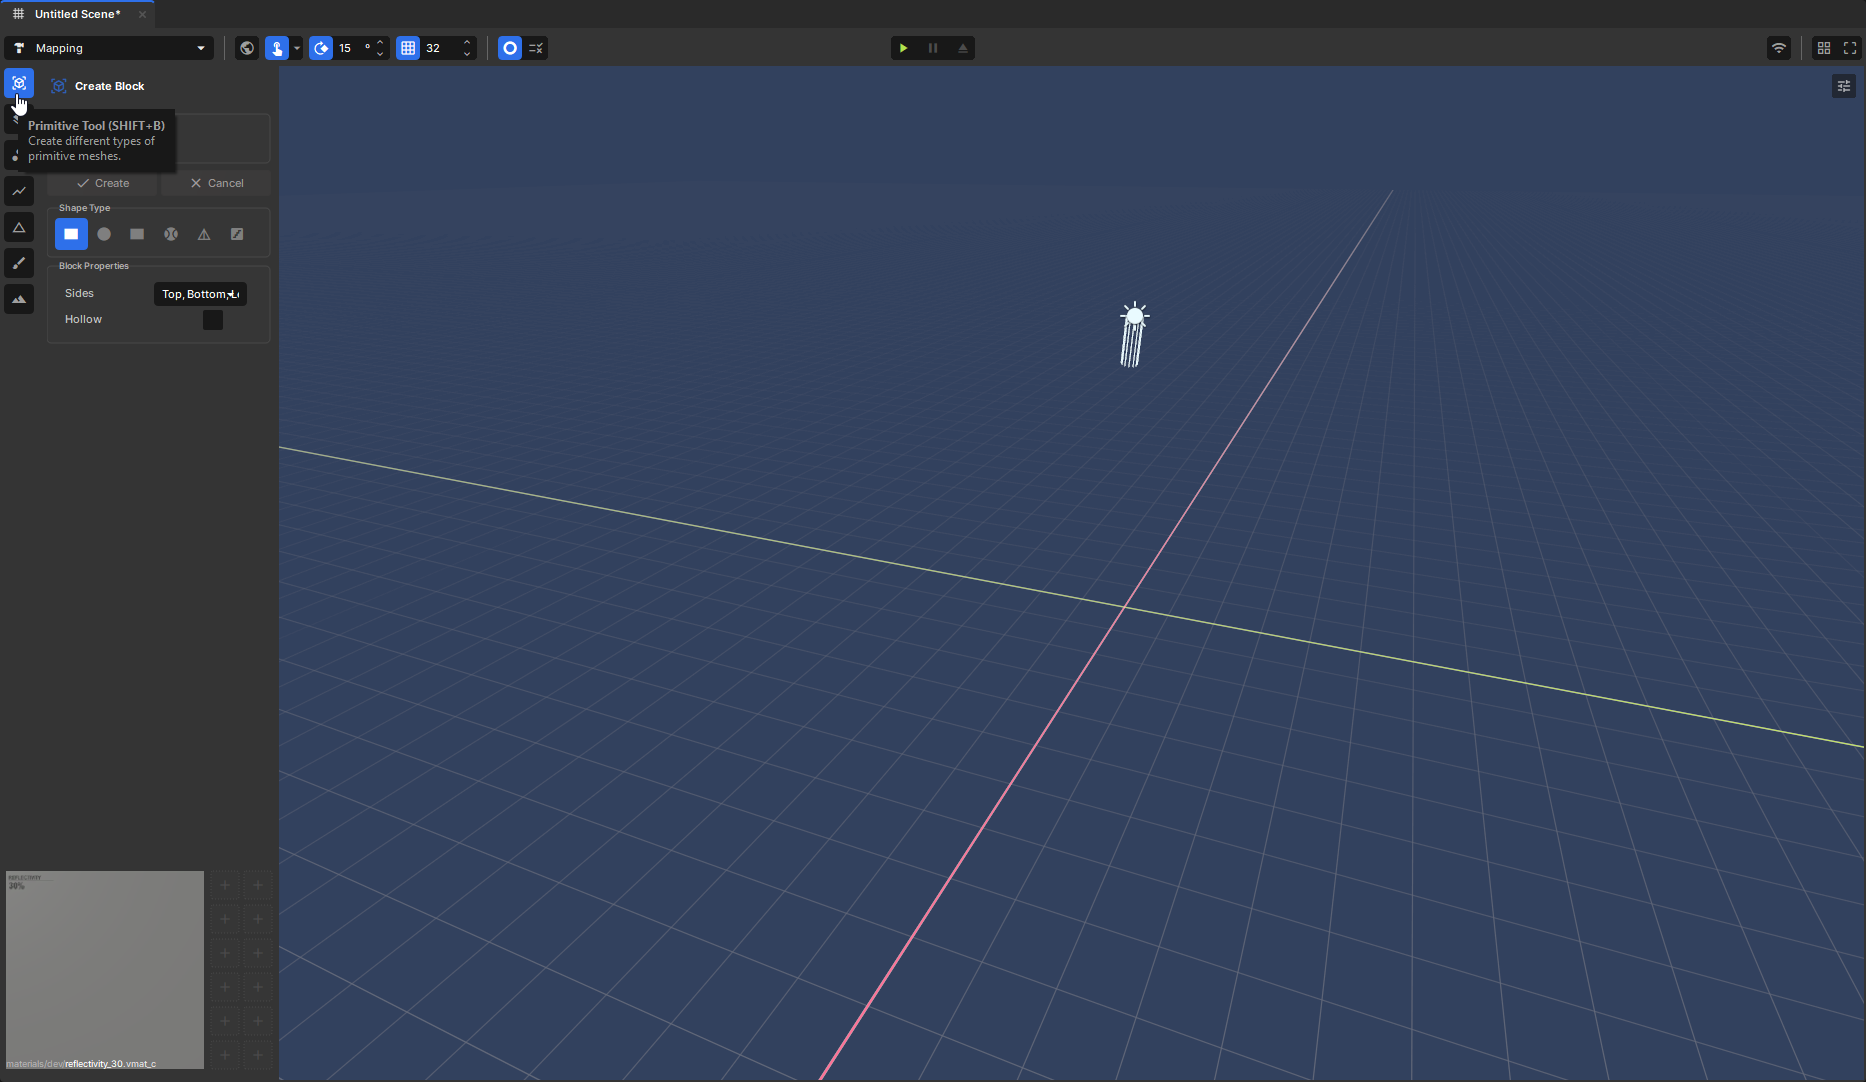Open viewport settings sliders icon
Screen dimensions: 1866x1082
tap(1844, 87)
